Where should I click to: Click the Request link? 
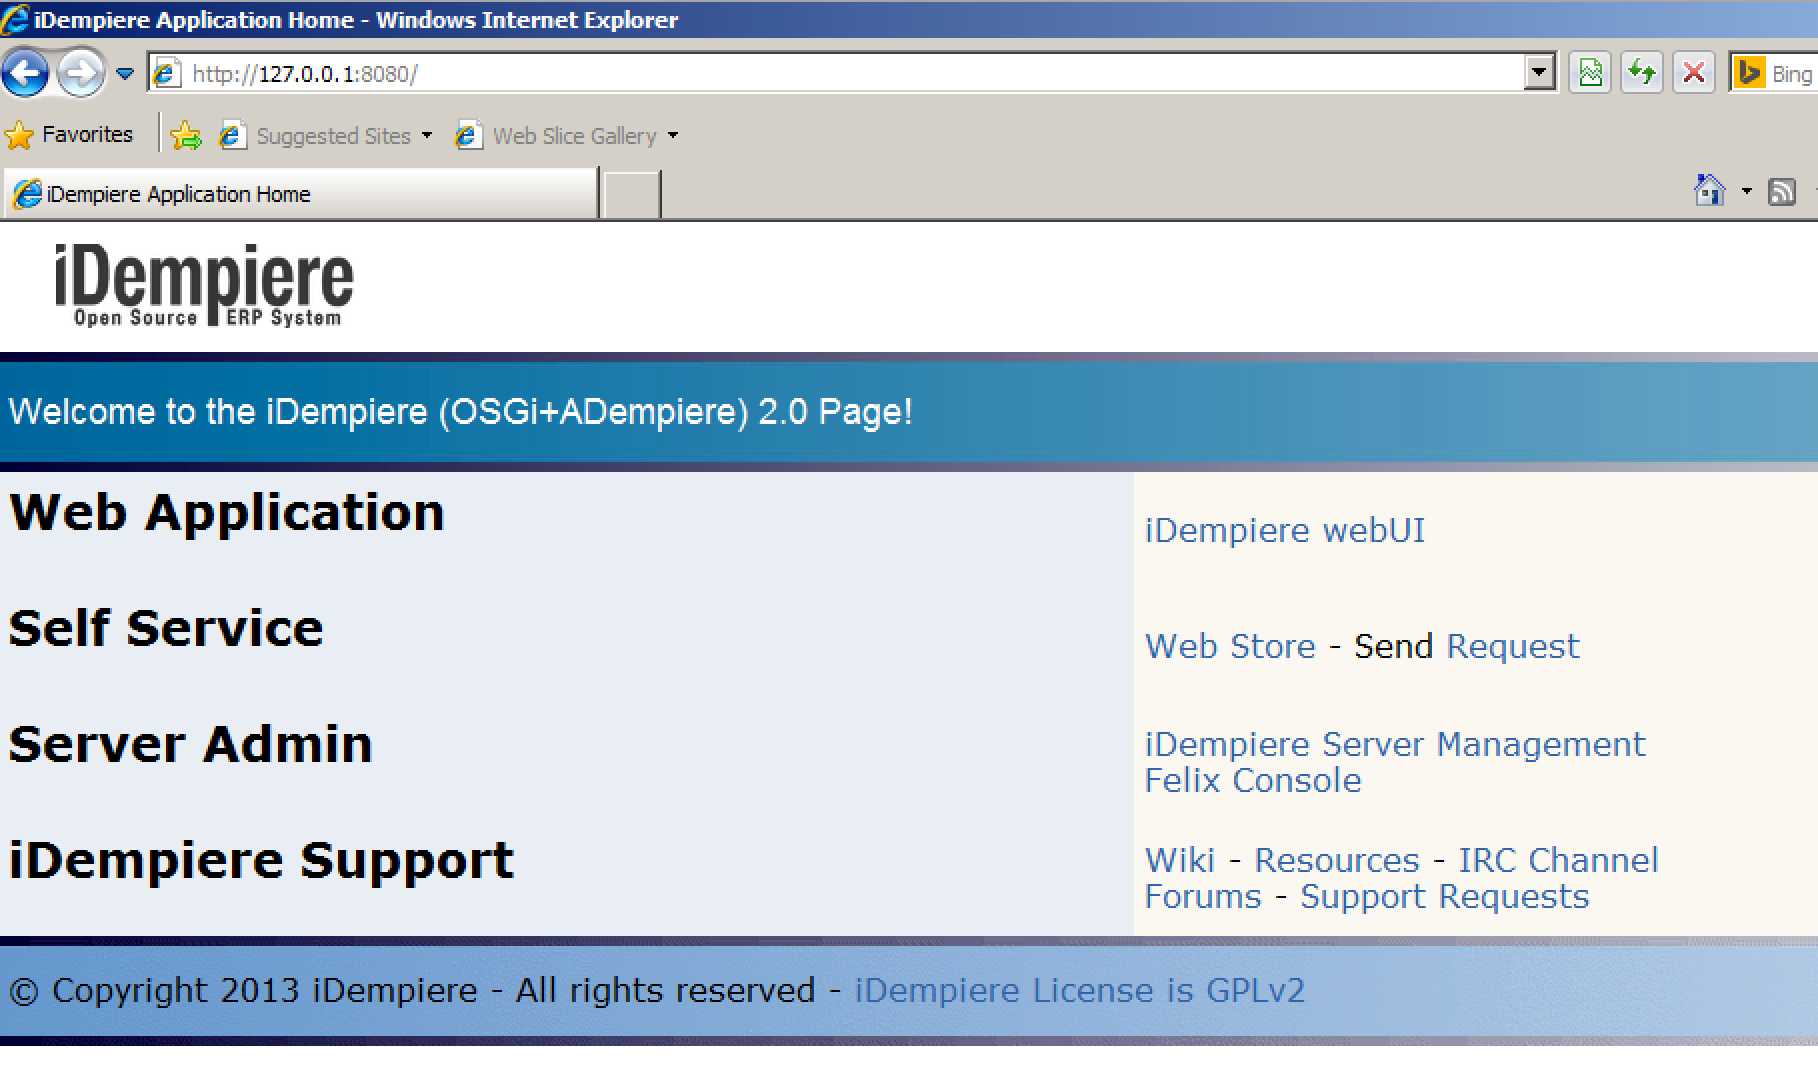coord(1513,647)
